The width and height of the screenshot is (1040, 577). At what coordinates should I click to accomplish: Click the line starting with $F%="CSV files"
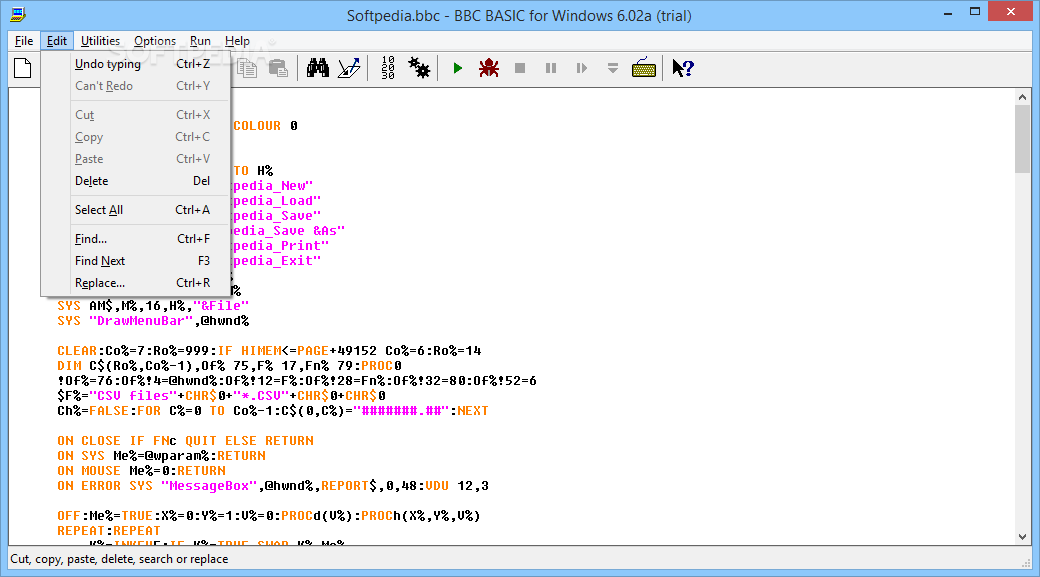pos(222,396)
